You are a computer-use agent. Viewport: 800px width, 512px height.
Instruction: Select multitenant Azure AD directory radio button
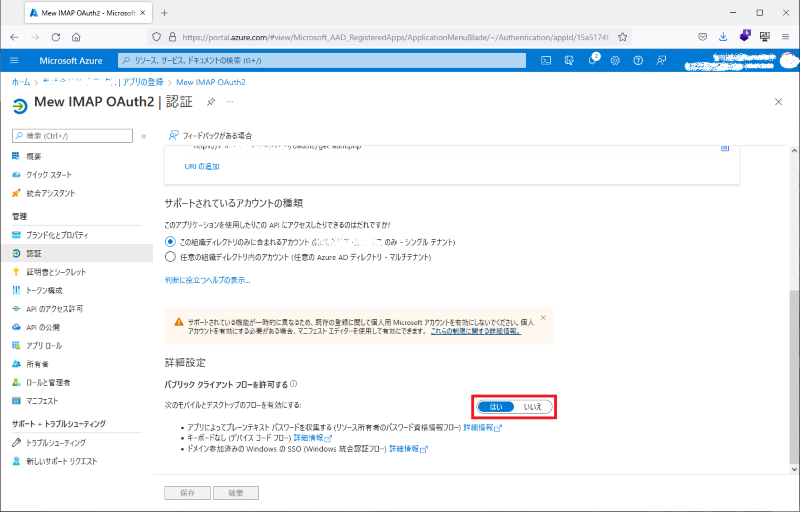pyautogui.click(x=170, y=257)
